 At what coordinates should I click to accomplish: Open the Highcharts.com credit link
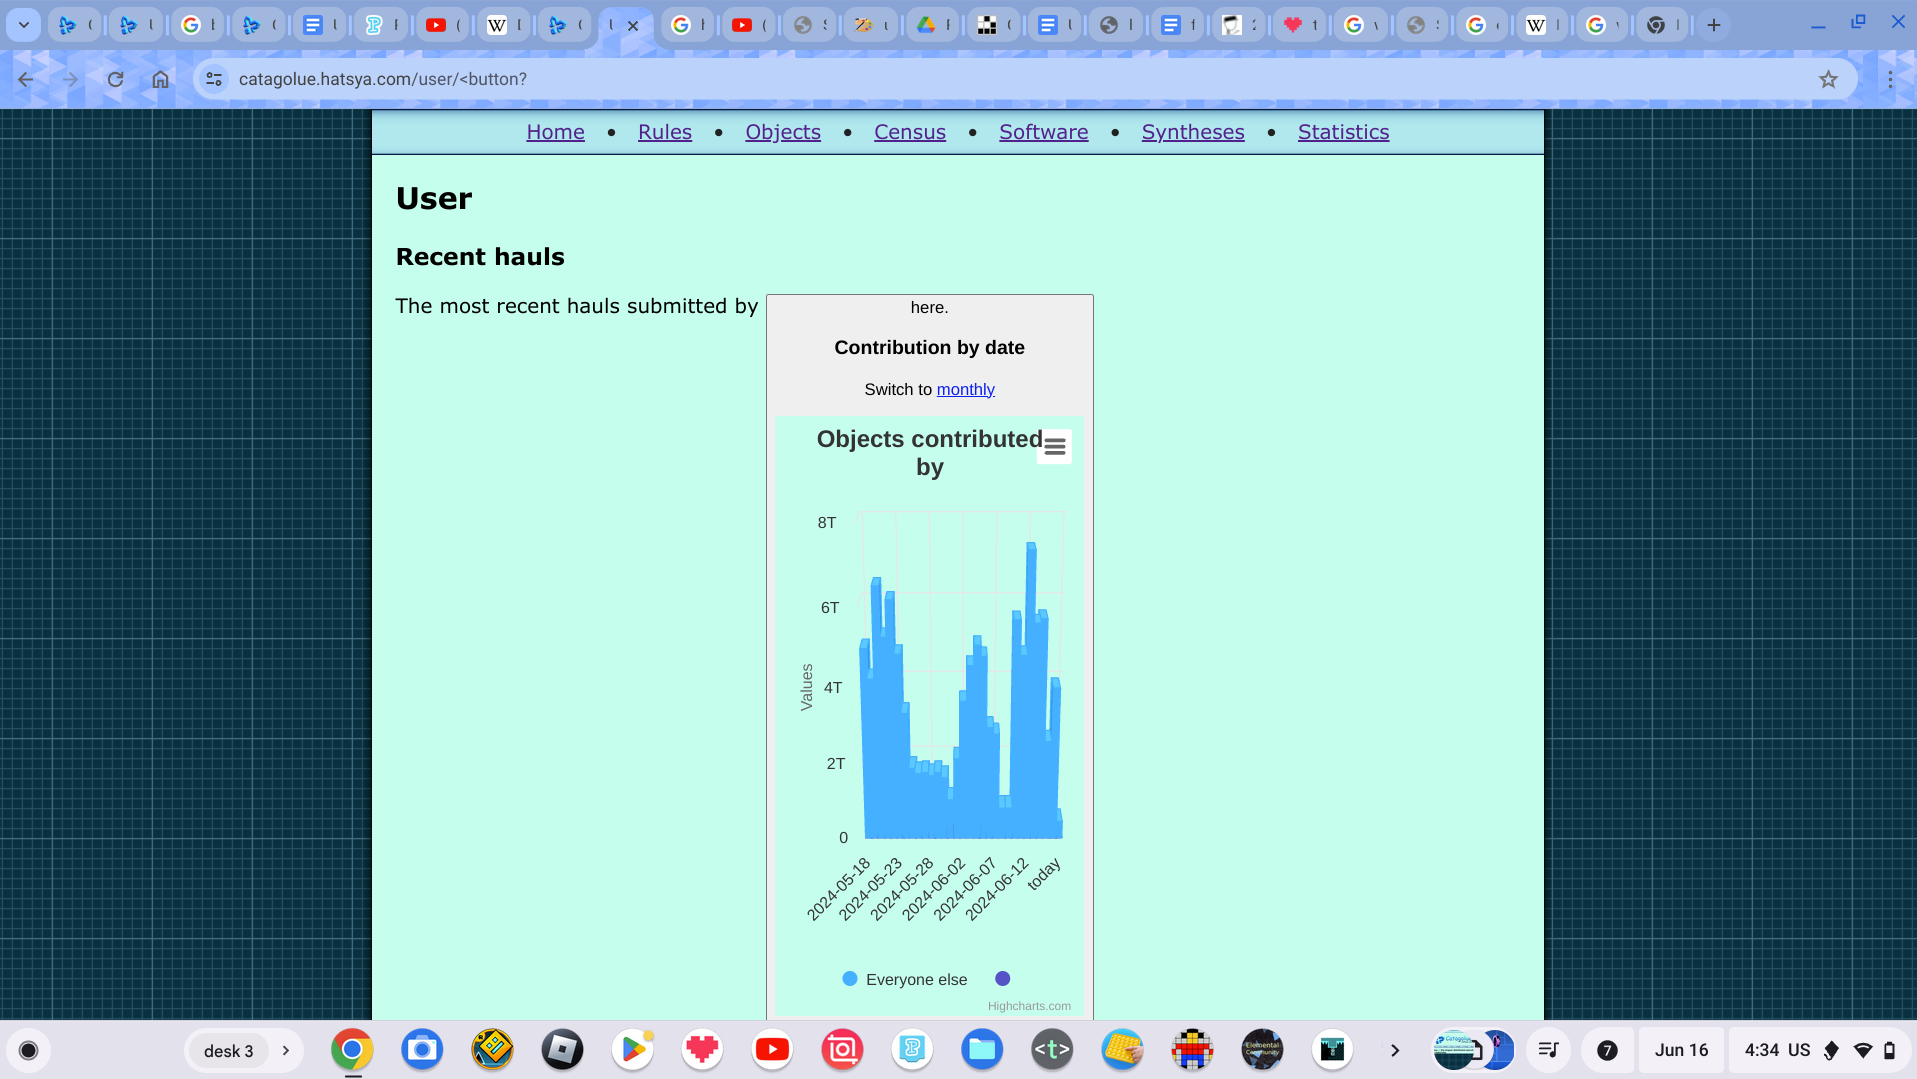[1029, 1006]
